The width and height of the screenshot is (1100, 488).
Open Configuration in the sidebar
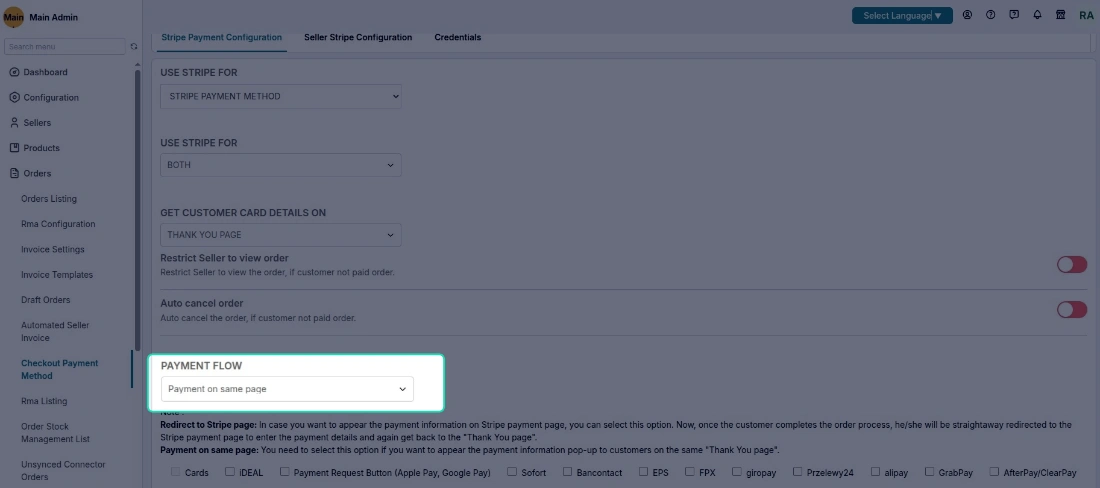tap(51, 97)
